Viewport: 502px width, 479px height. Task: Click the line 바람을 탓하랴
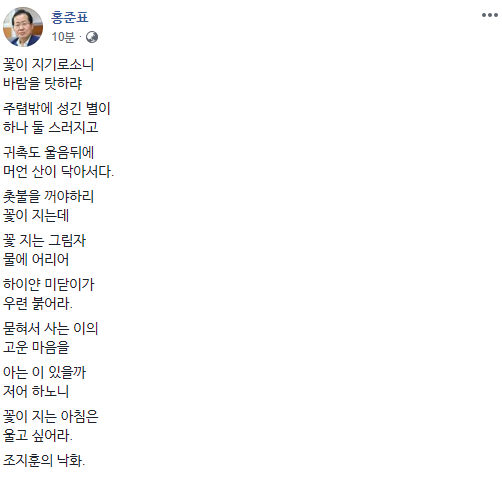(x=42, y=83)
